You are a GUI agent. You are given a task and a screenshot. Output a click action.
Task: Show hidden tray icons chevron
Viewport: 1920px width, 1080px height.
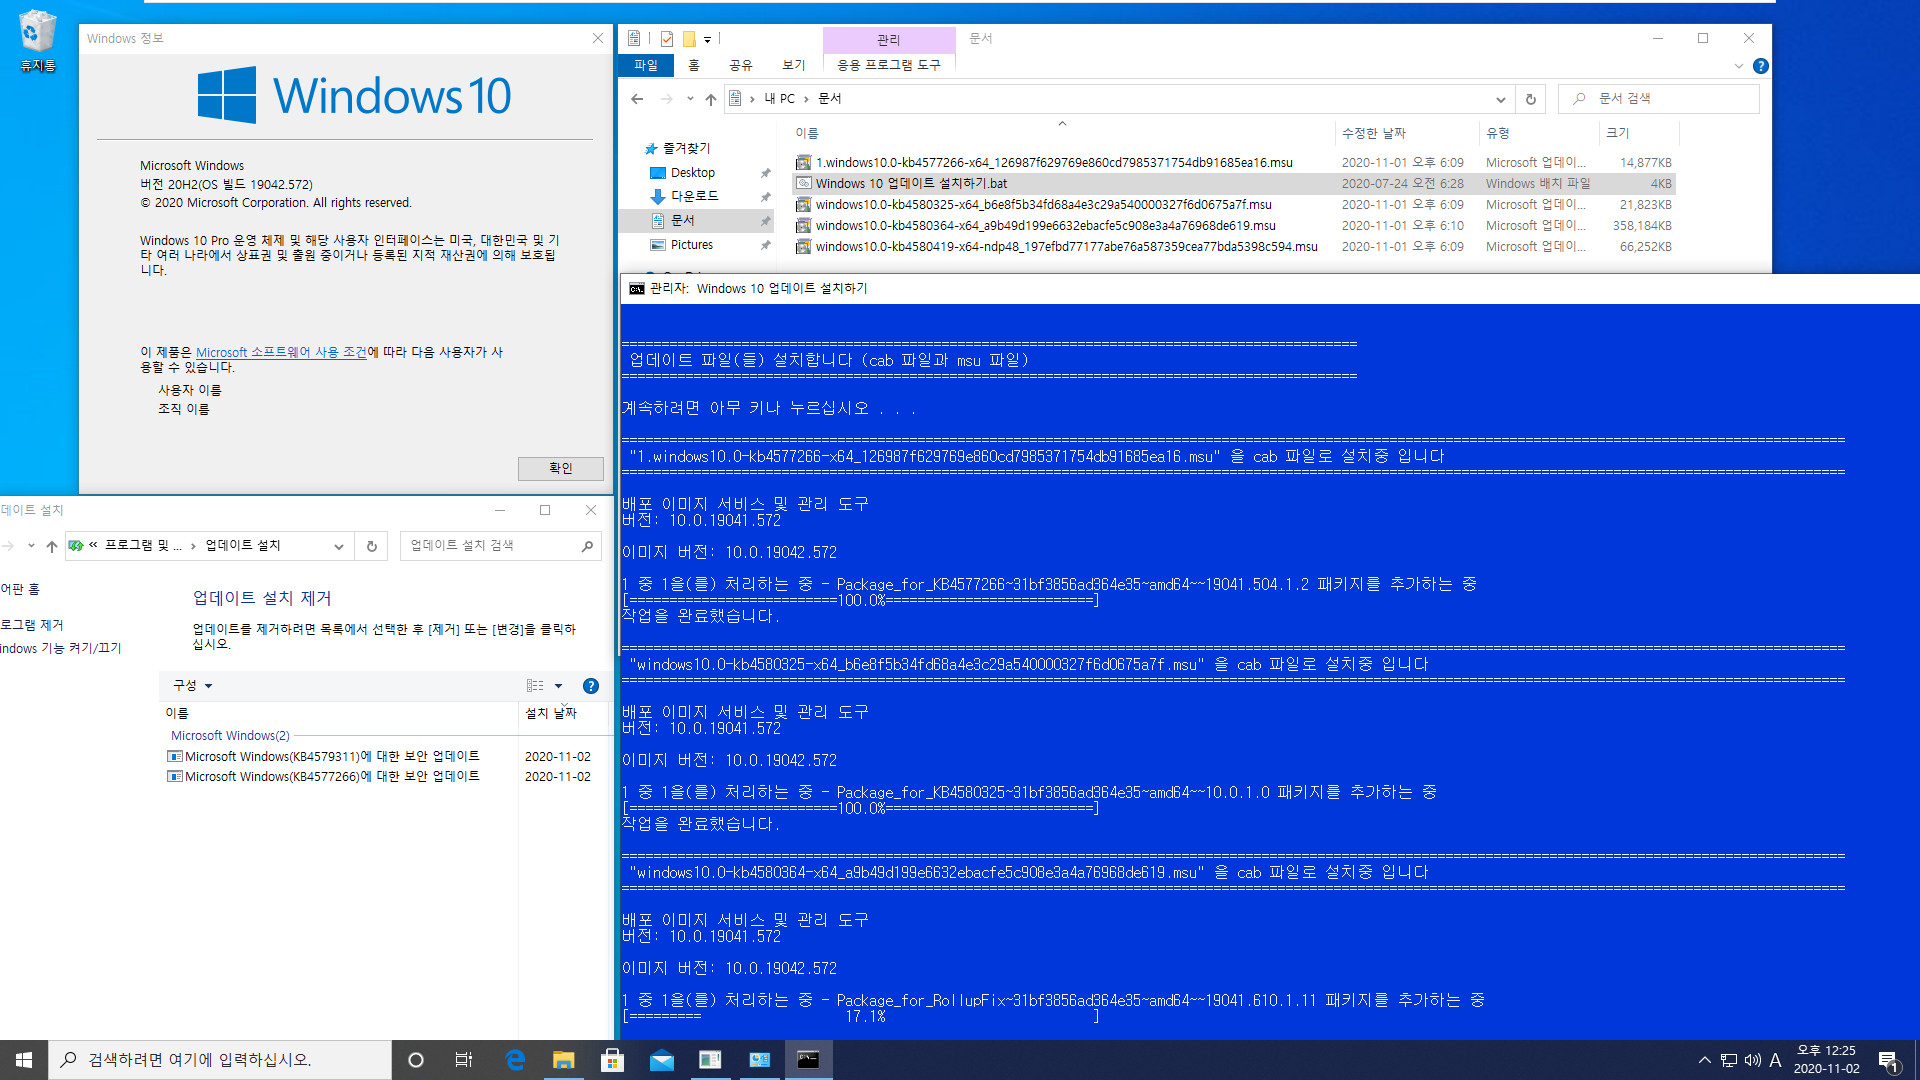coord(1704,1060)
